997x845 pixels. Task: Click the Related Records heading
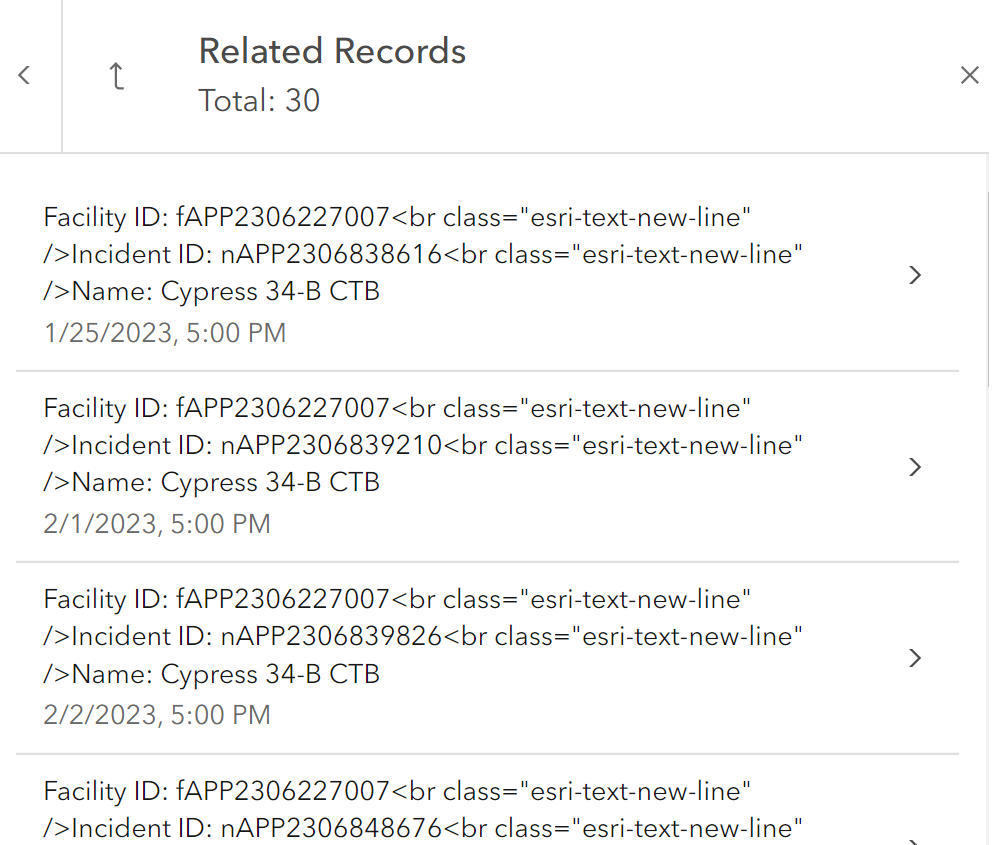tap(333, 51)
